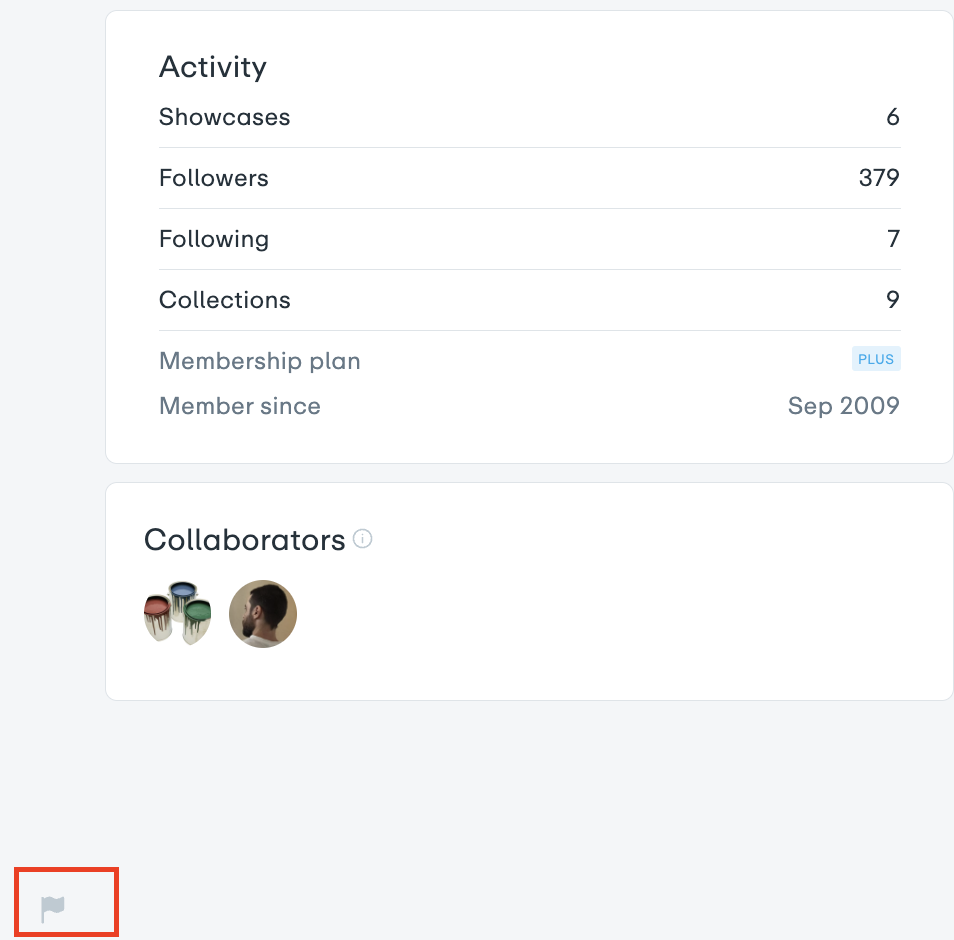
Task: Click the flag report icon
Action: pyautogui.click(x=53, y=909)
